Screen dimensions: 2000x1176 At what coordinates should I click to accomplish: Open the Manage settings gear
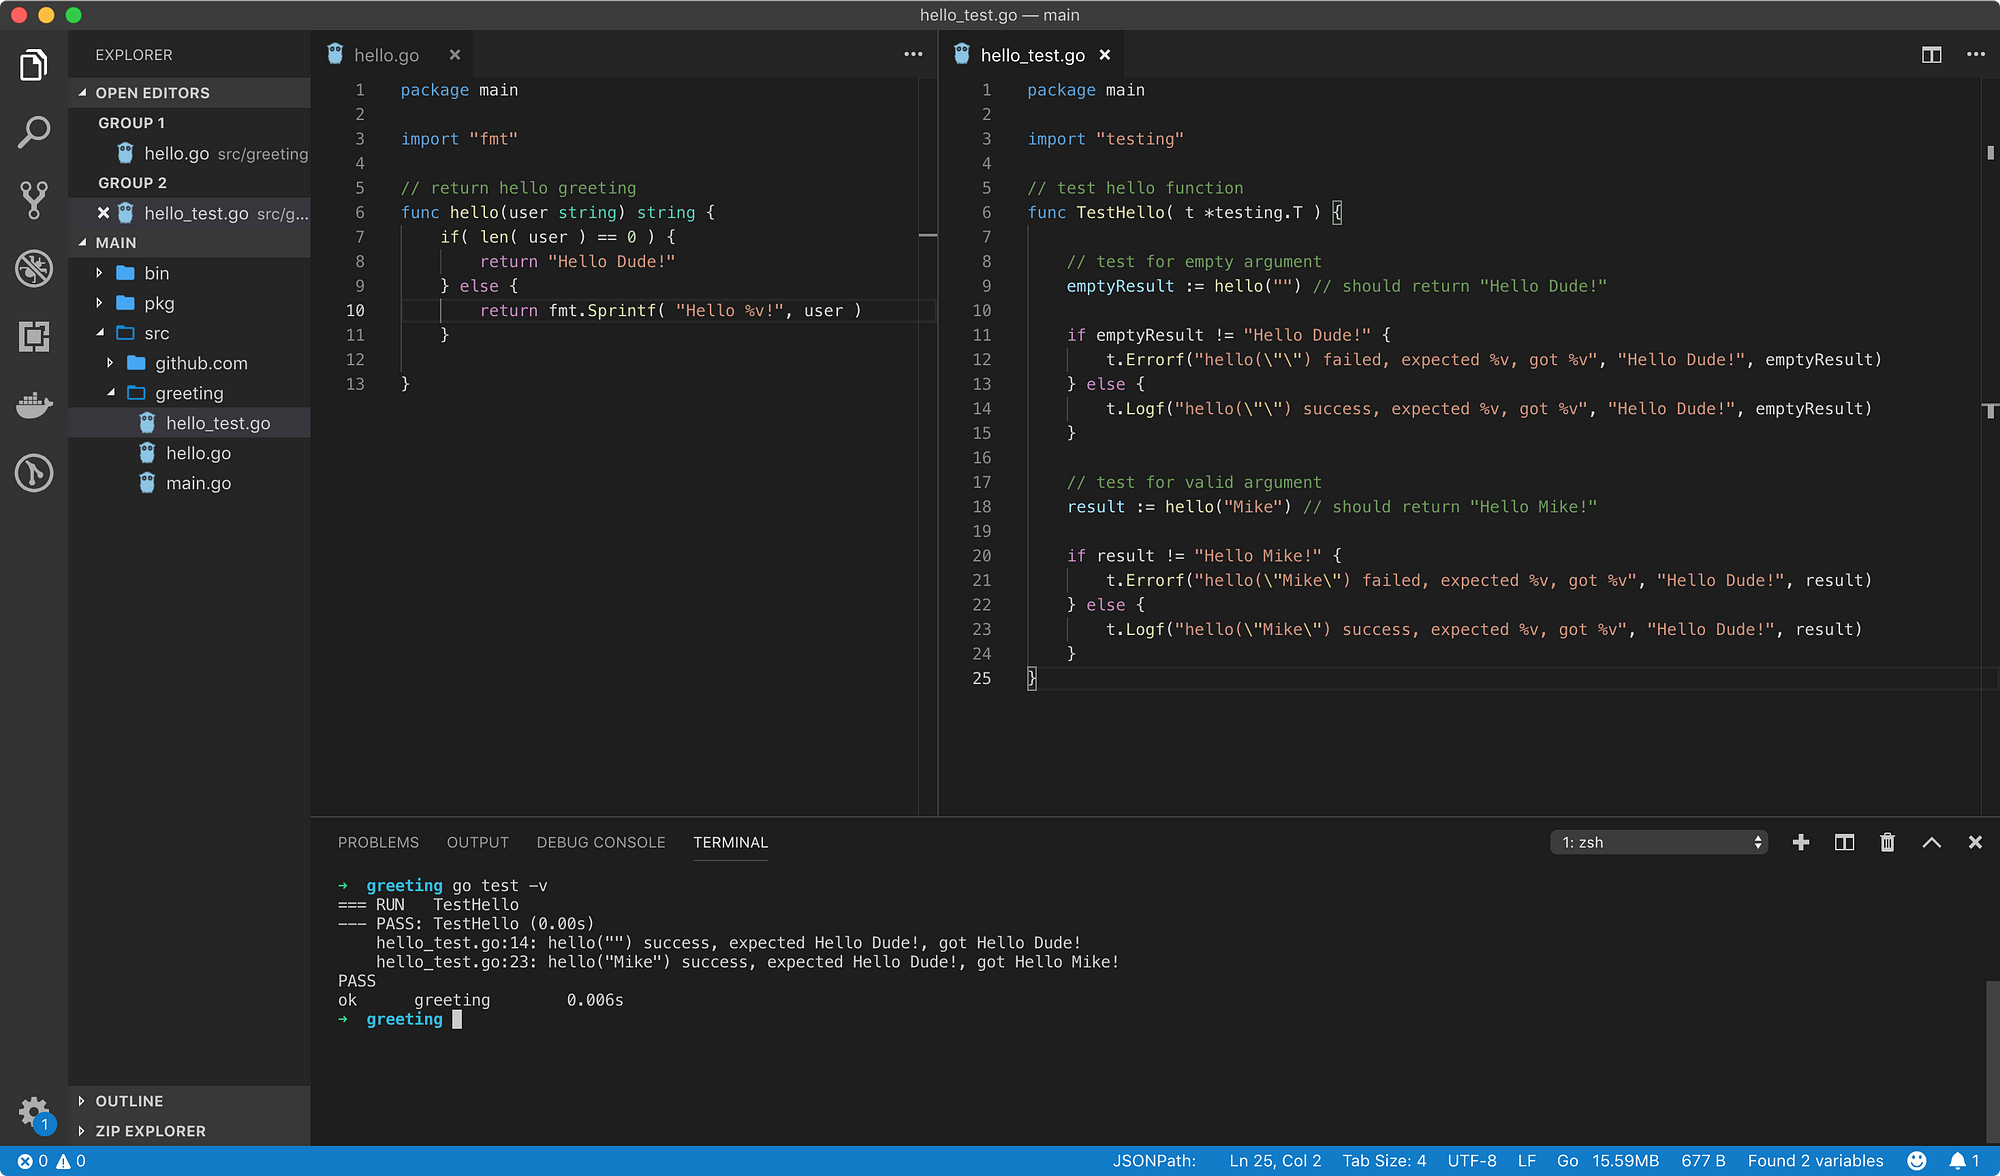pos(34,1111)
